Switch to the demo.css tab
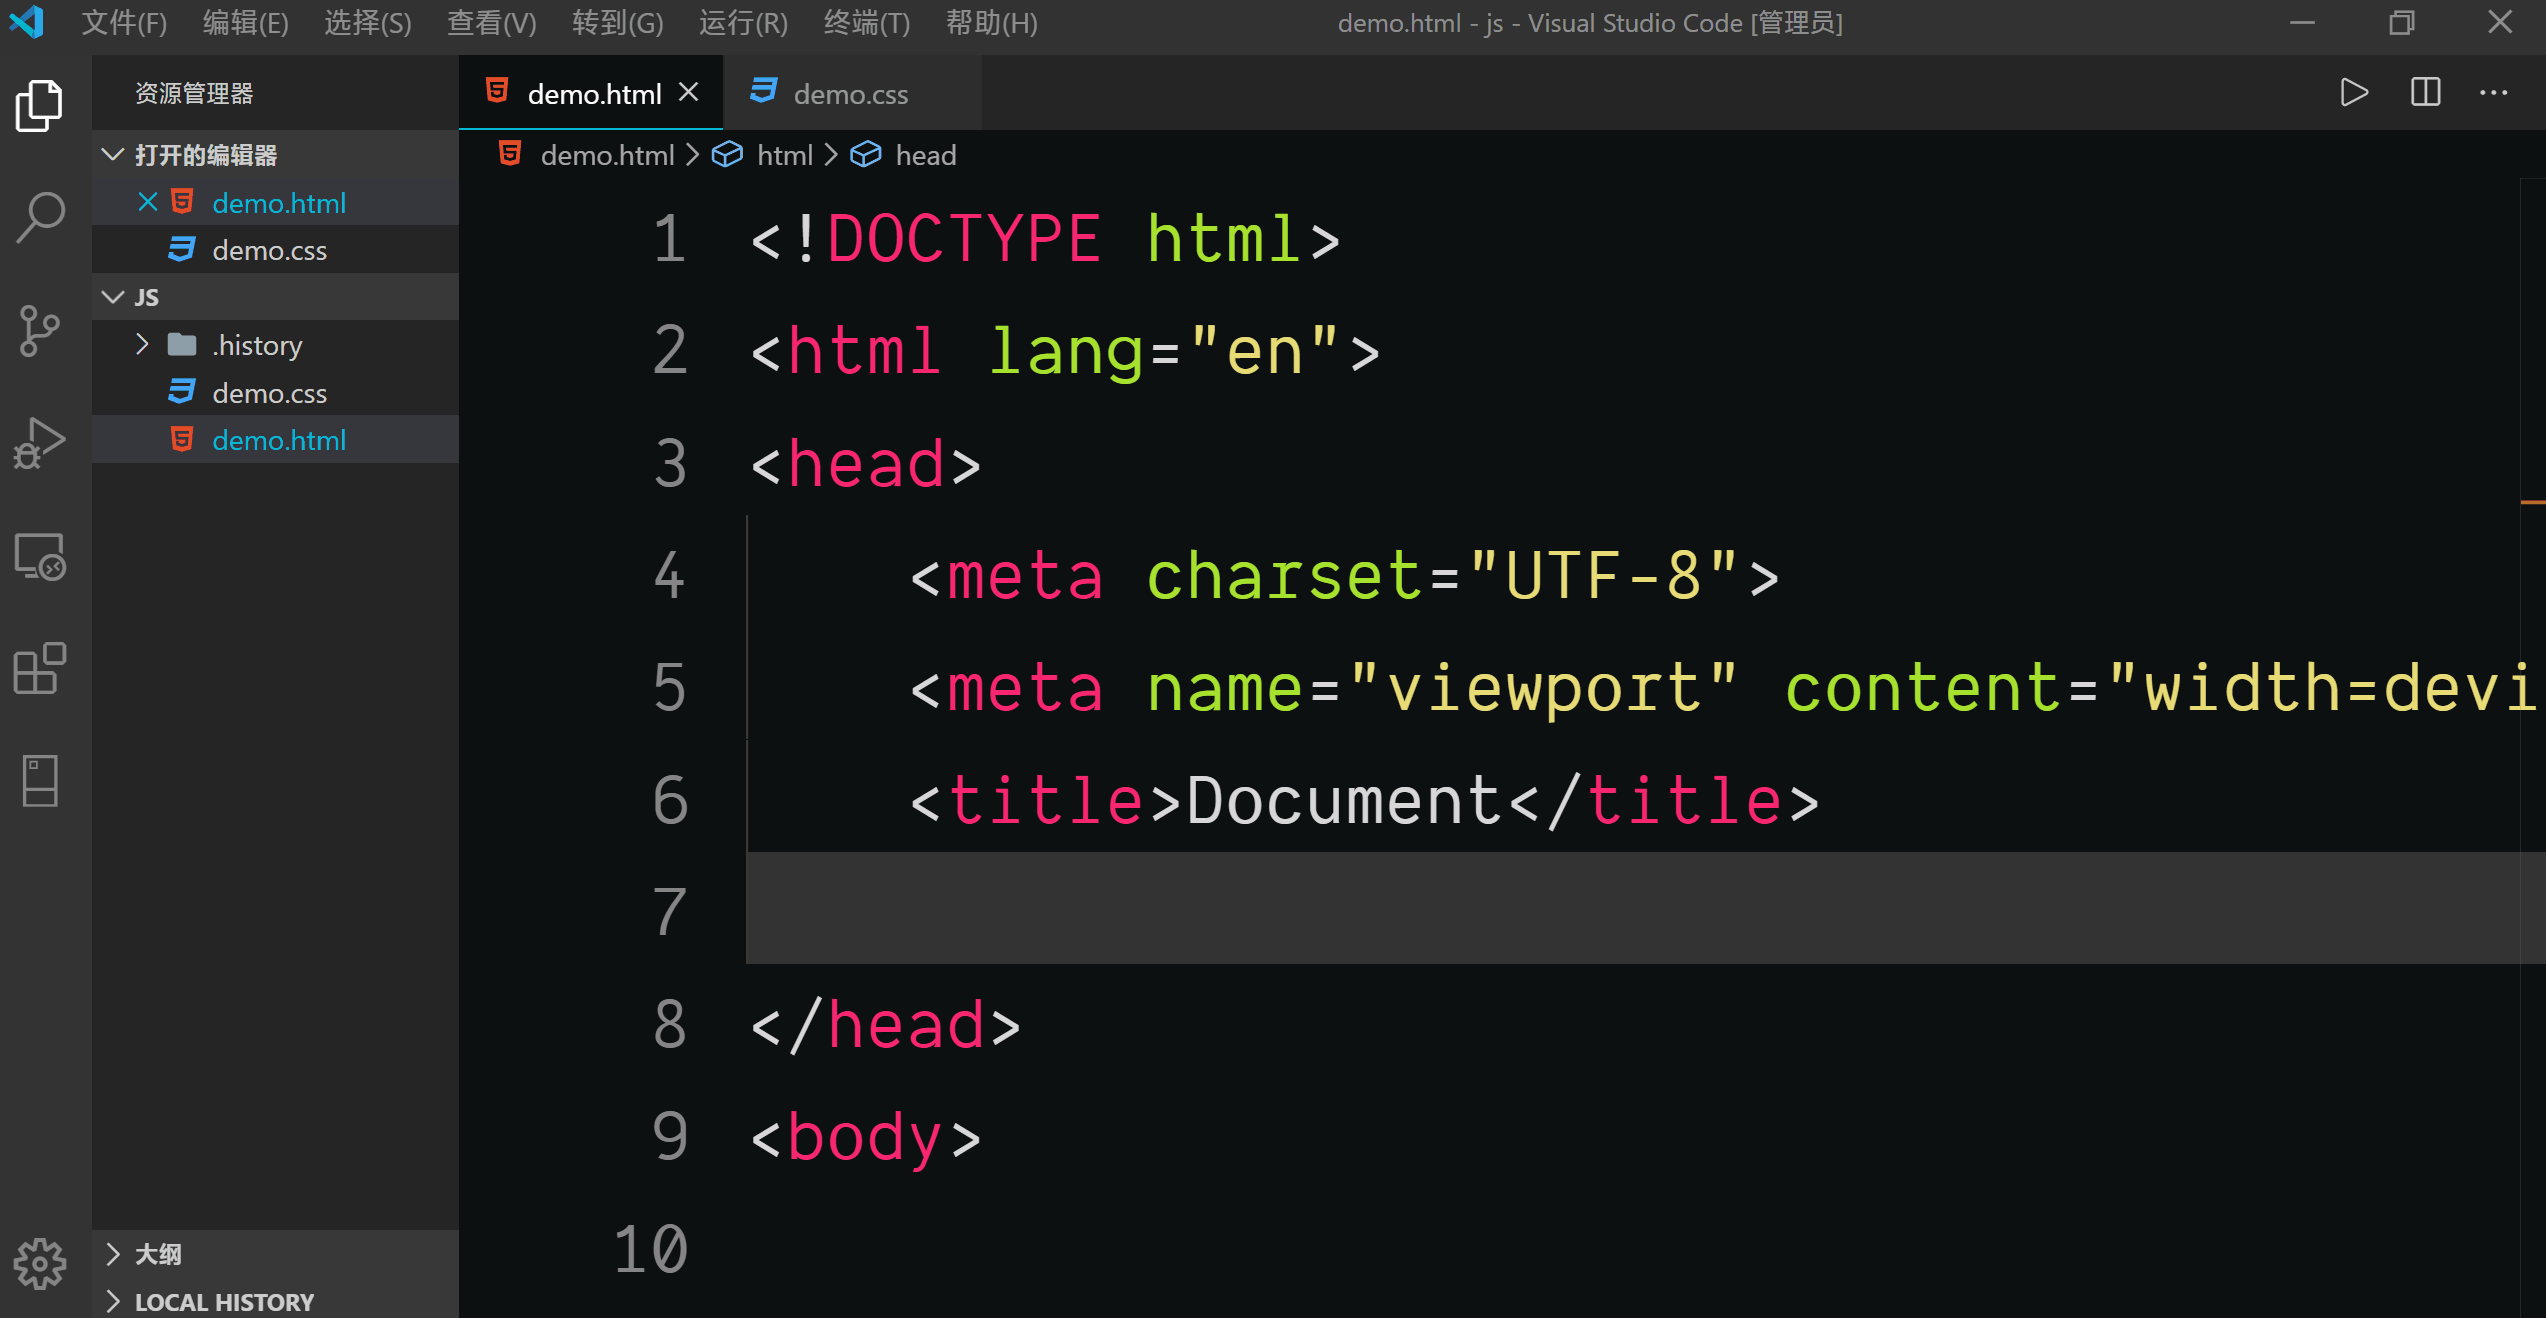 (x=850, y=94)
